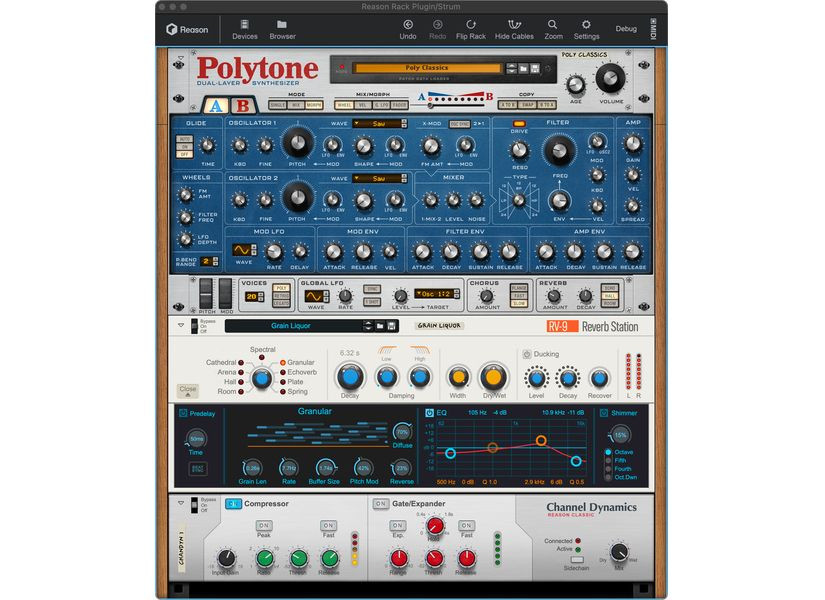Open the Oscillator 1 wave dropdown
Image resolution: width=825 pixels, height=600 pixels.
coord(379,124)
